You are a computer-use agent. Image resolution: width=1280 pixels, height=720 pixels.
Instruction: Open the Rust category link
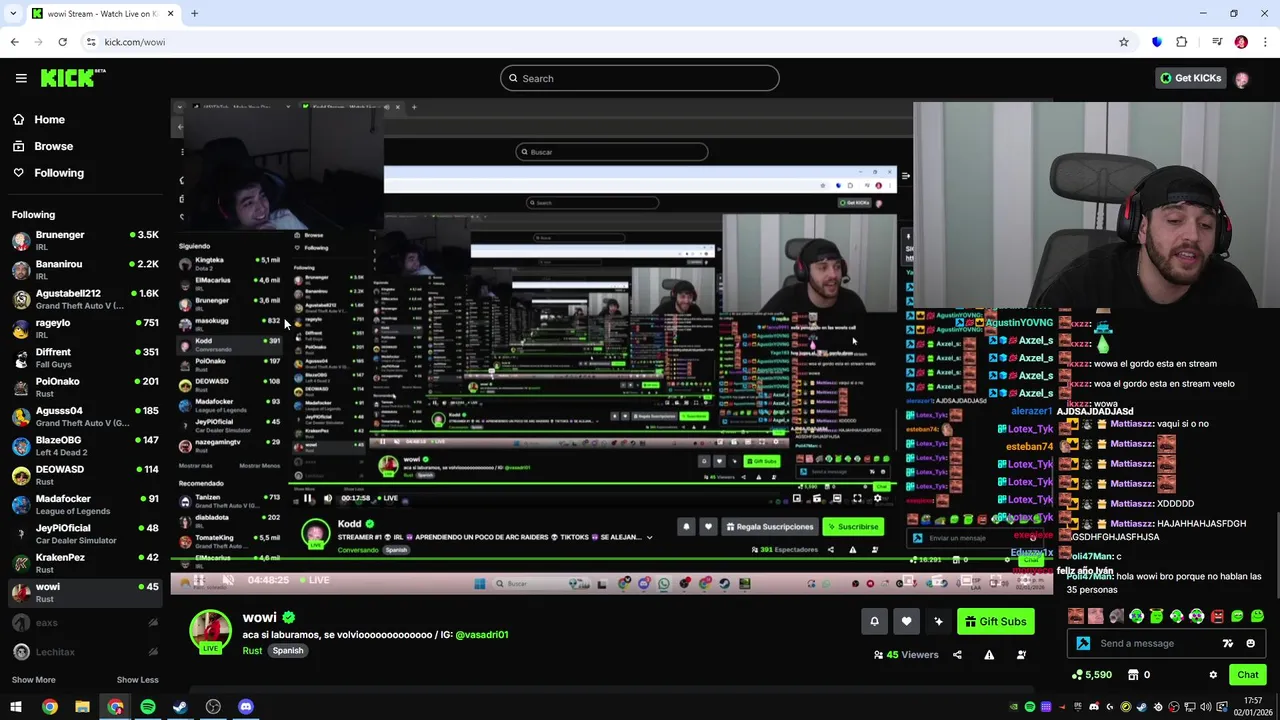click(x=252, y=651)
